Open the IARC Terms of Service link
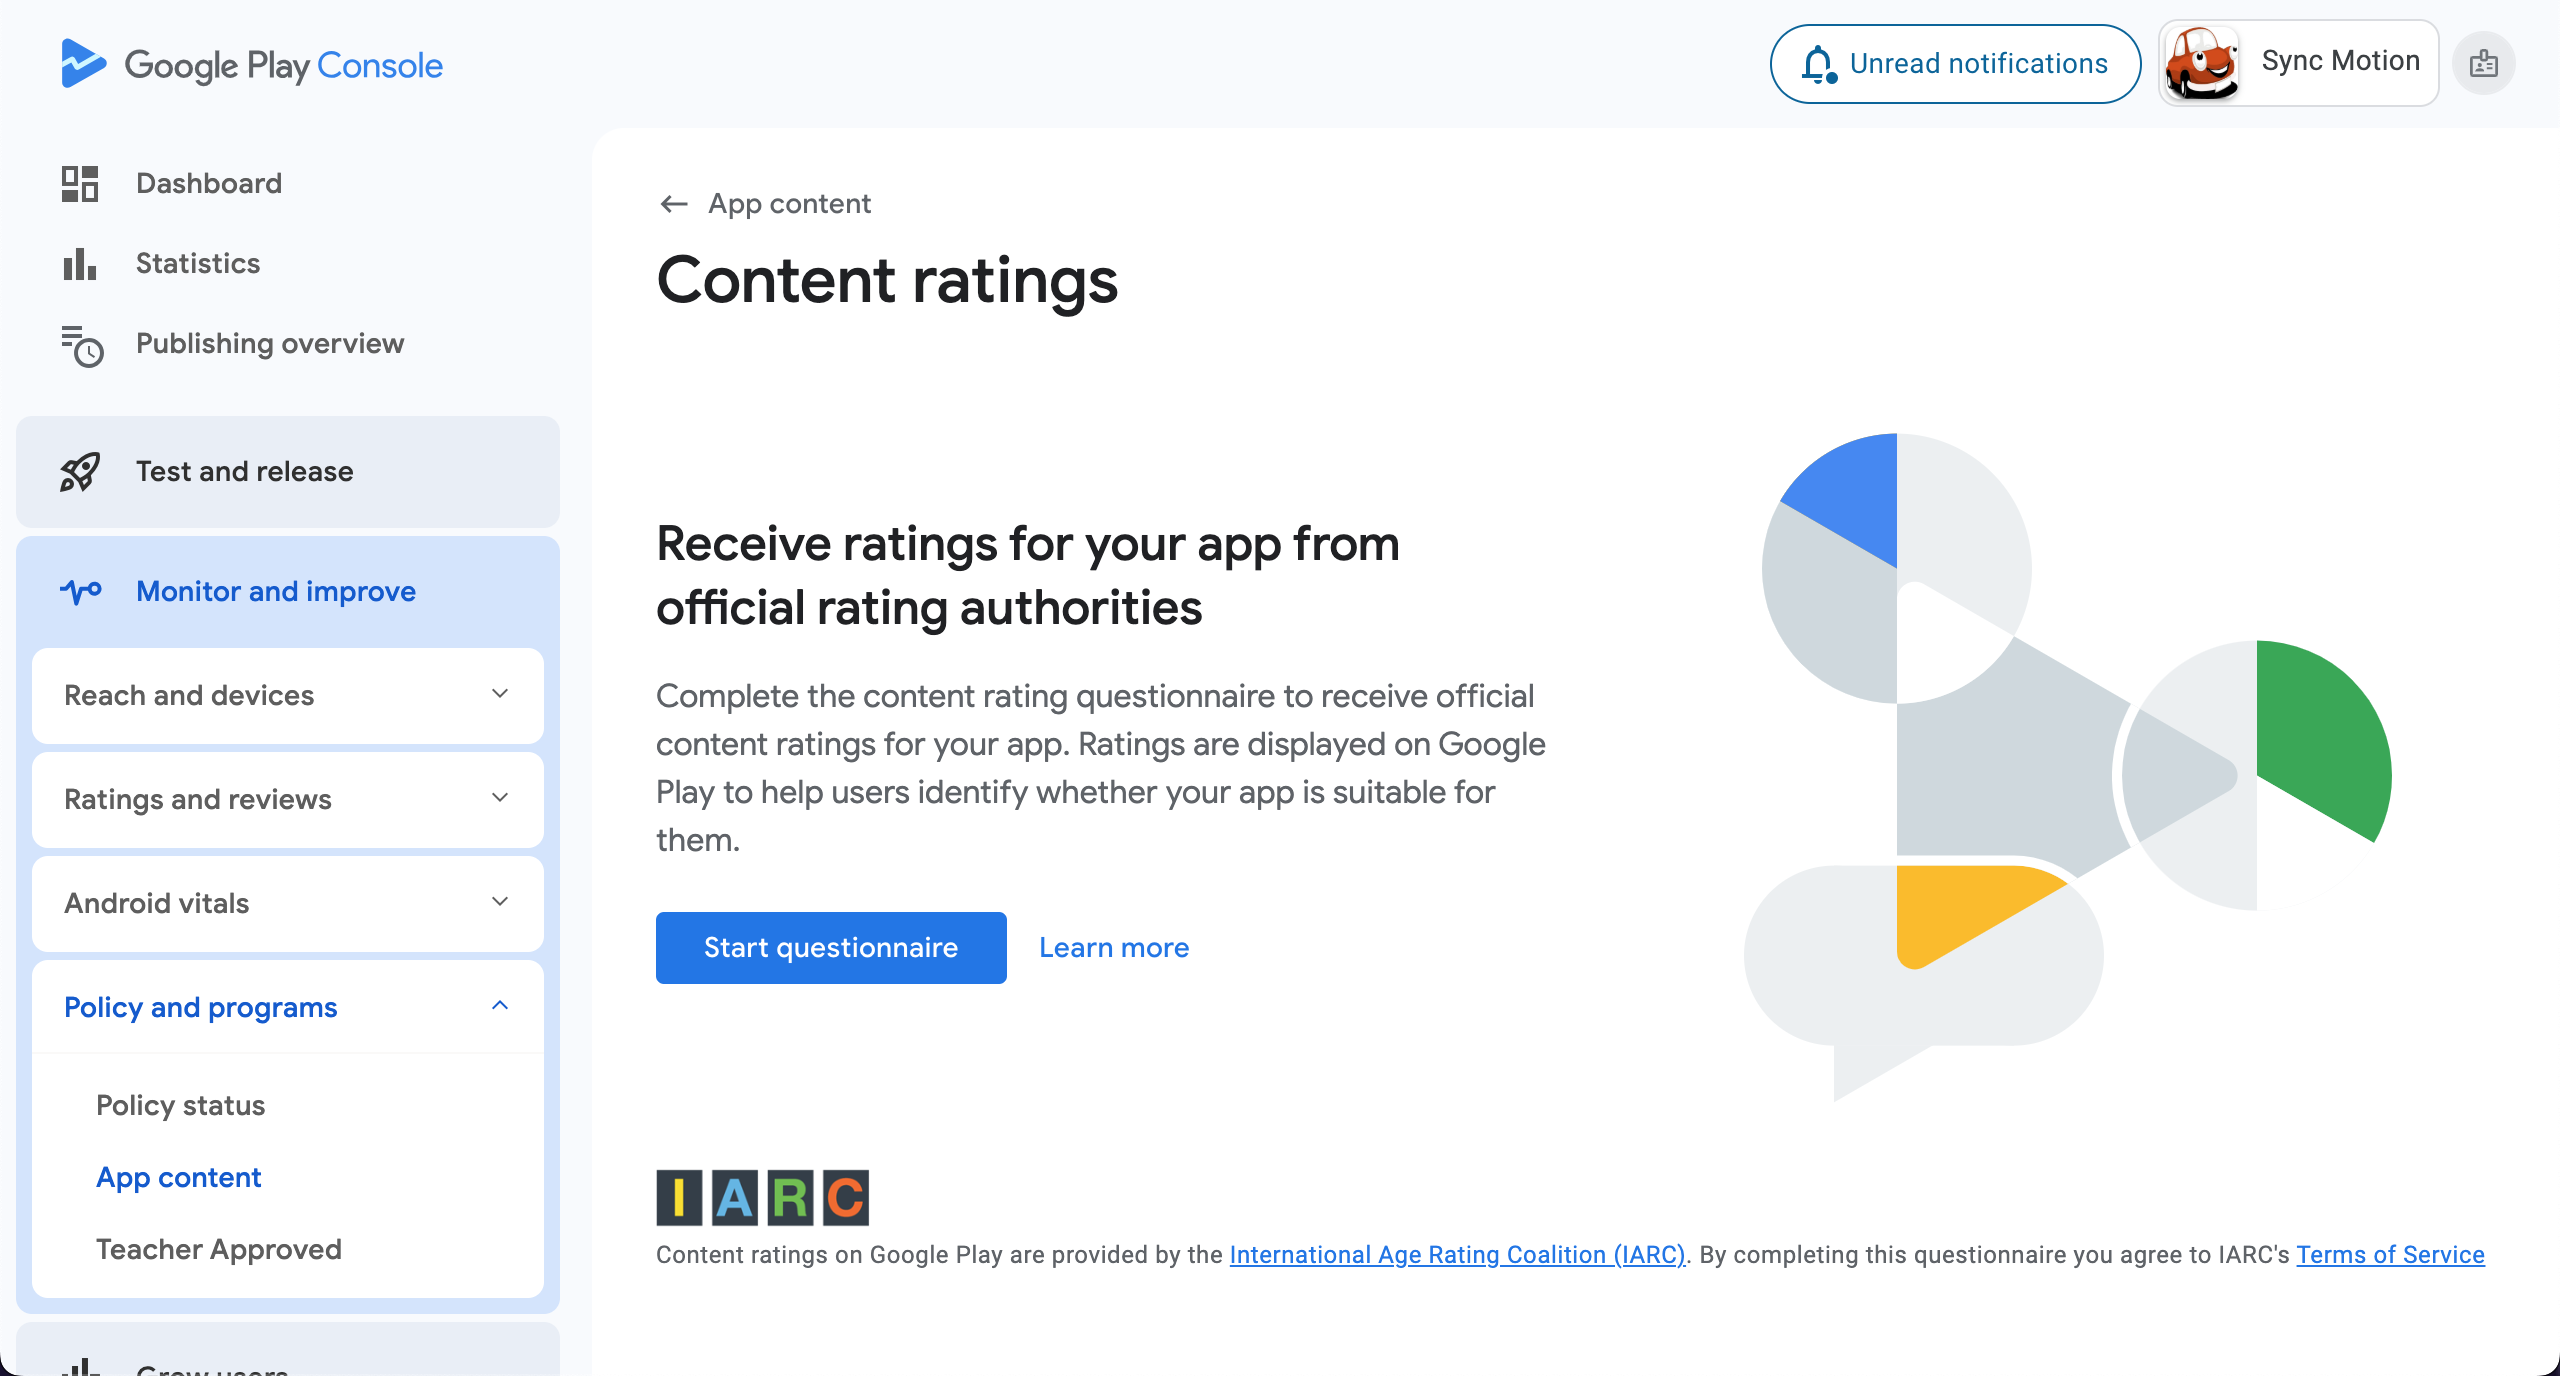2560x1376 pixels. [2390, 1255]
